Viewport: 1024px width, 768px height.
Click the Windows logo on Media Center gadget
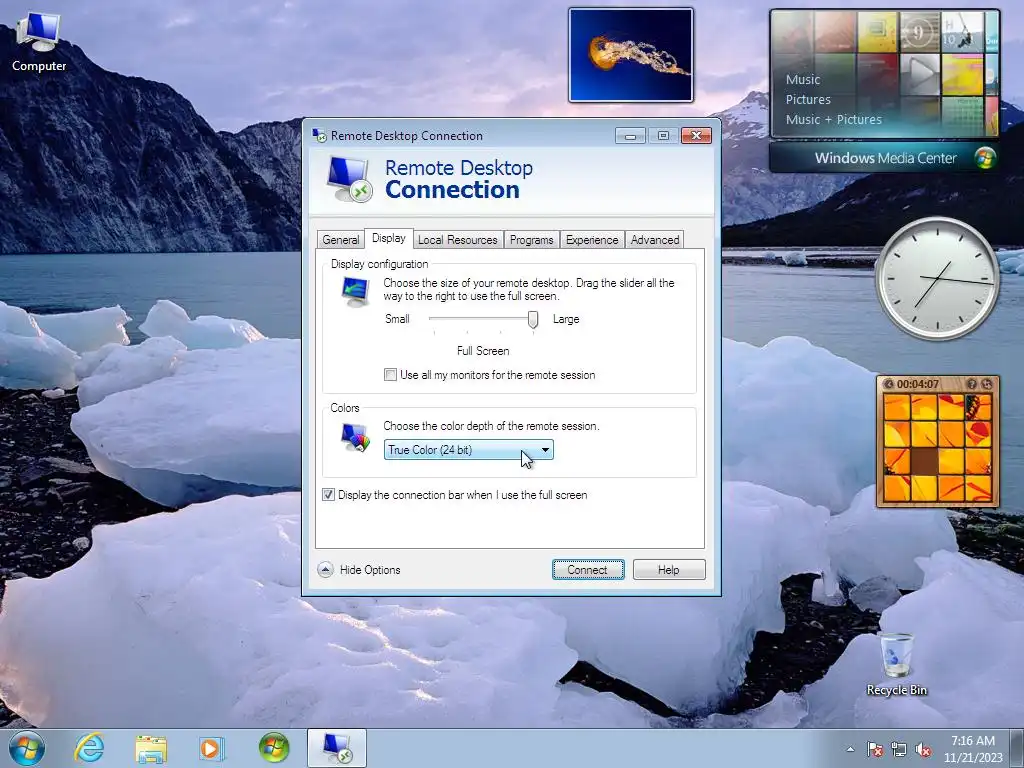(x=985, y=158)
